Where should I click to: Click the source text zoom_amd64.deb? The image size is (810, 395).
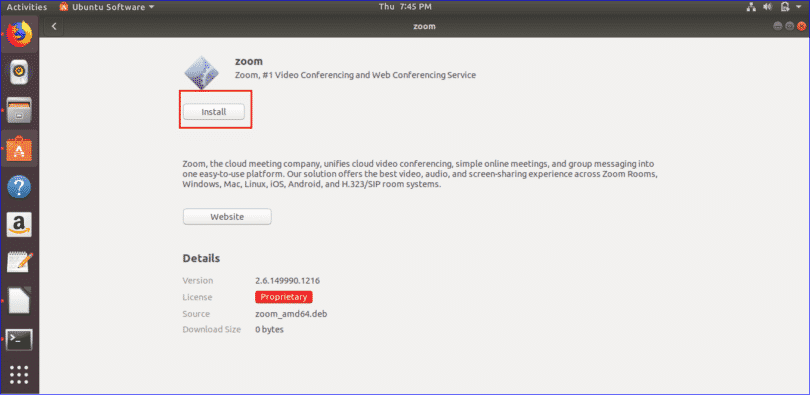pyautogui.click(x=291, y=314)
